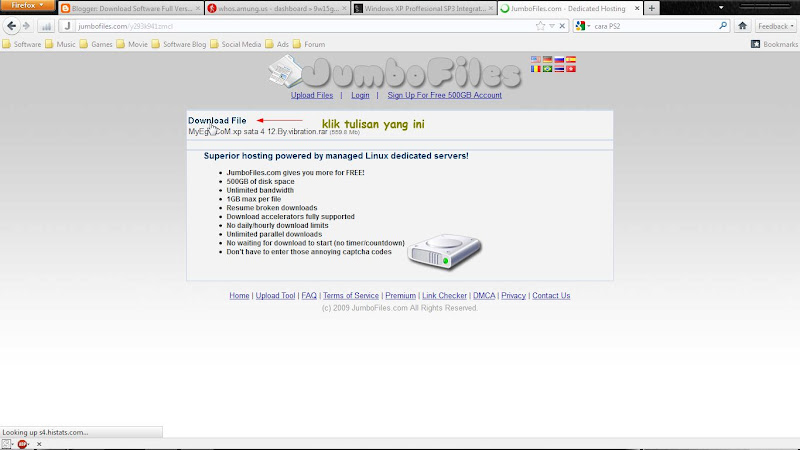Click the Login link
The width and height of the screenshot is (800, 450).
(x=360, y=95)
